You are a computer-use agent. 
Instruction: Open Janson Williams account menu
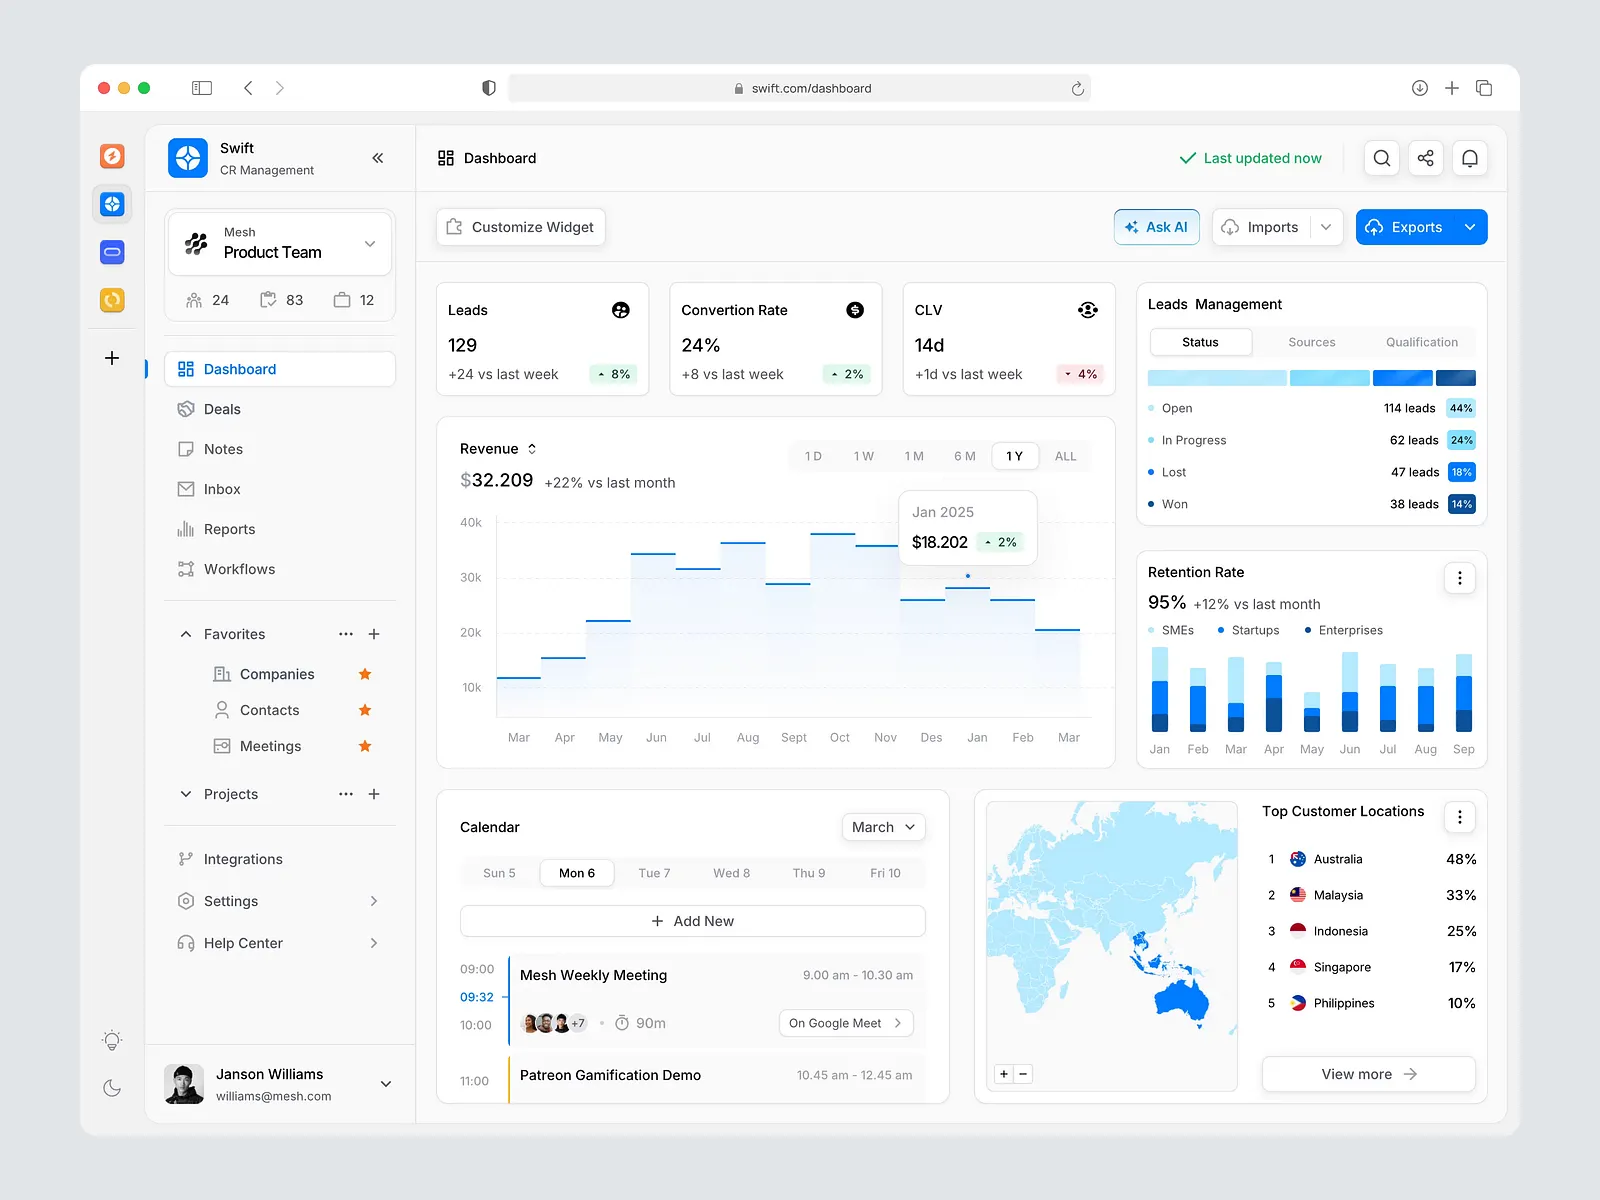[x=386, y=1084]
